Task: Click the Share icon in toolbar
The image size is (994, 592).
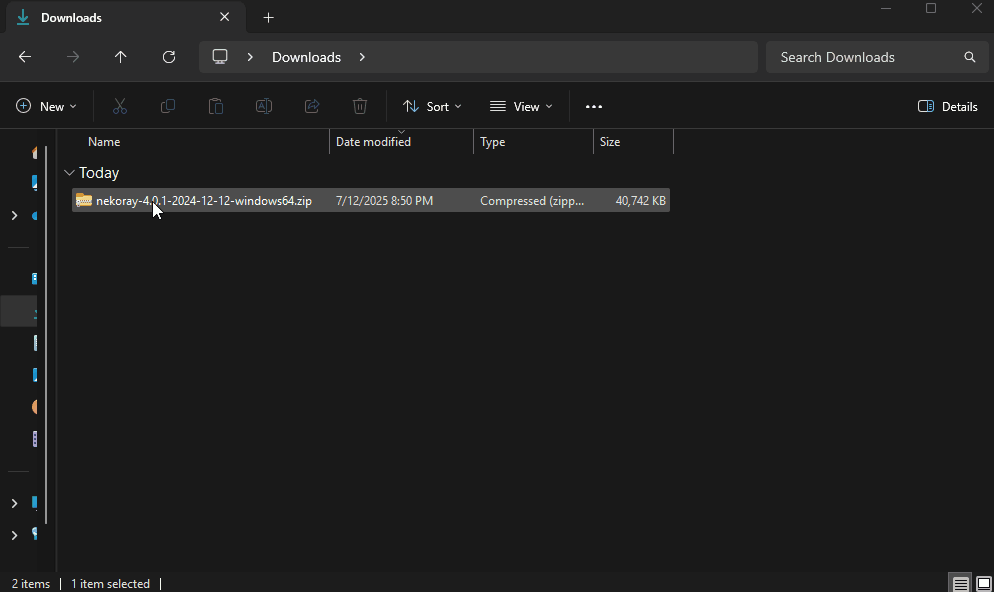Action: [312, 106]
